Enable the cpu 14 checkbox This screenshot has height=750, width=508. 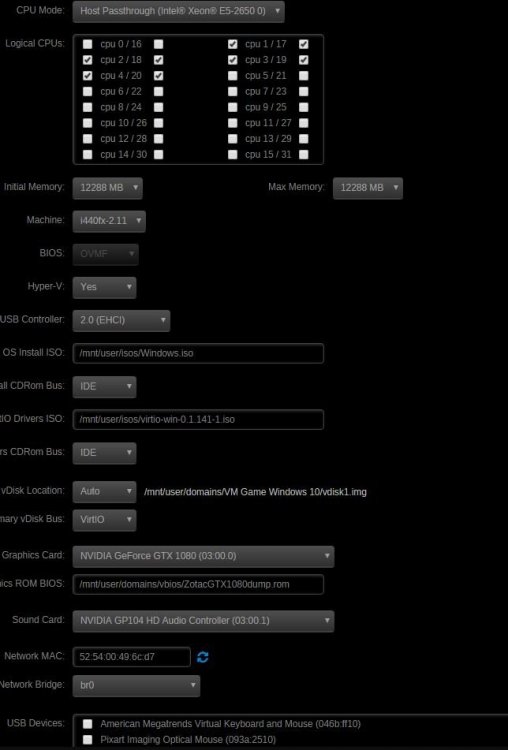(x=87, y=154)
